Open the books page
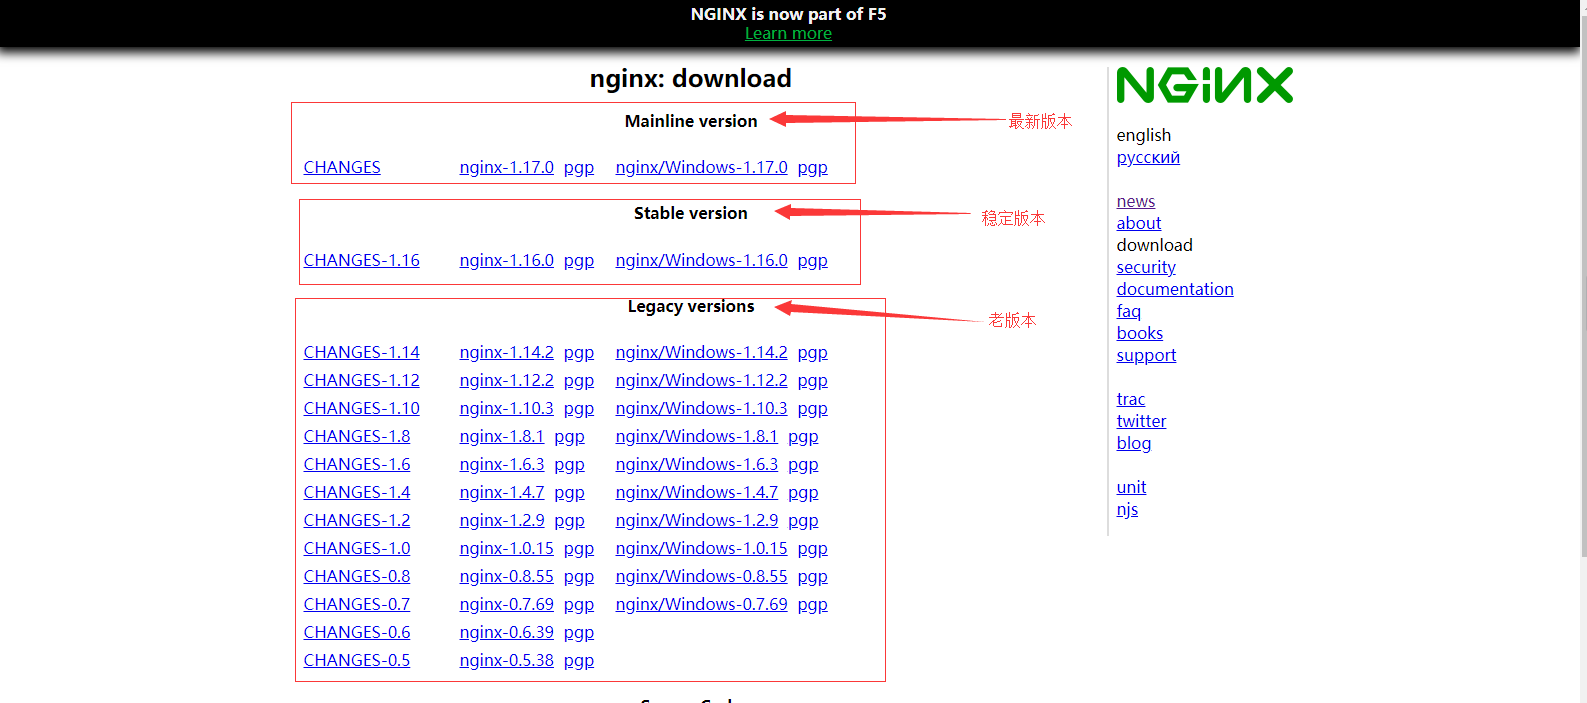1587x703 pixels. (x=1140, y=333)
